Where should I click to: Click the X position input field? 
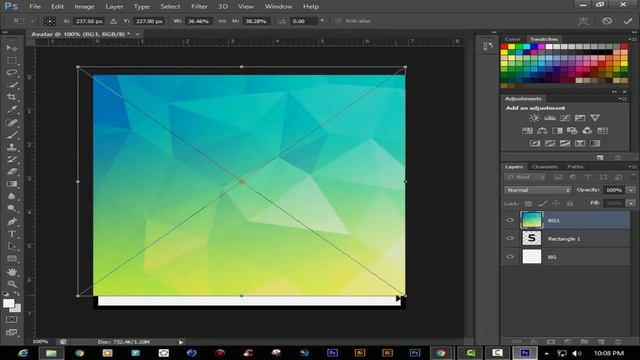89,21
